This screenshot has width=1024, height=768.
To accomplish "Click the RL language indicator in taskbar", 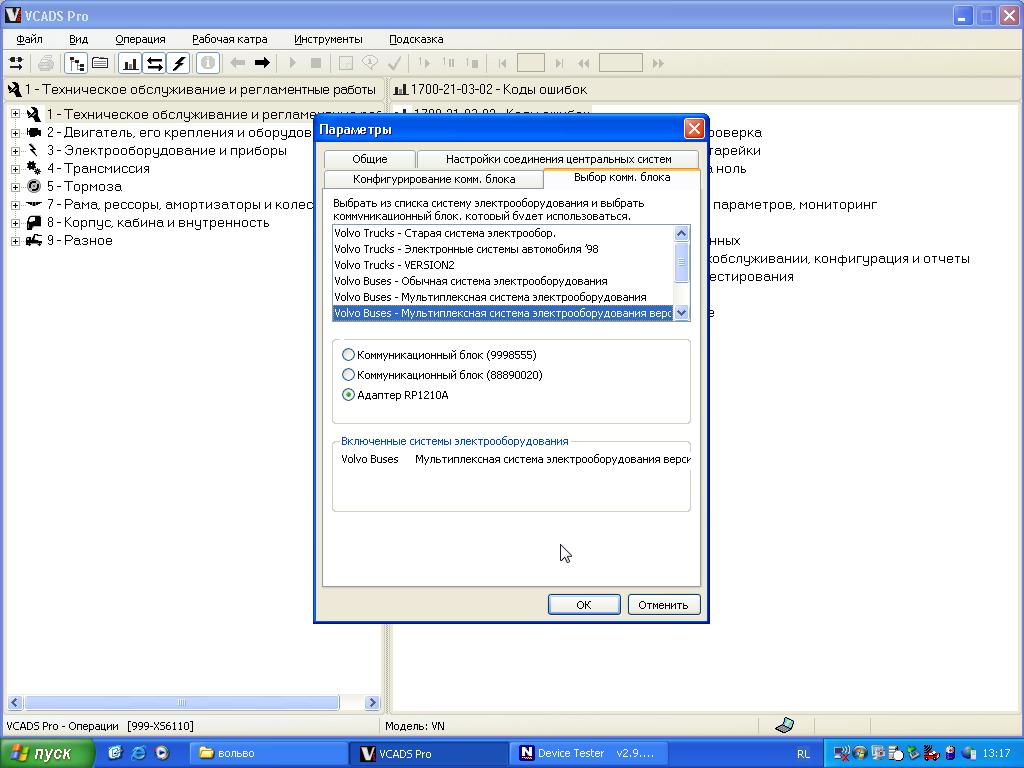I will (x=803, y=754).
